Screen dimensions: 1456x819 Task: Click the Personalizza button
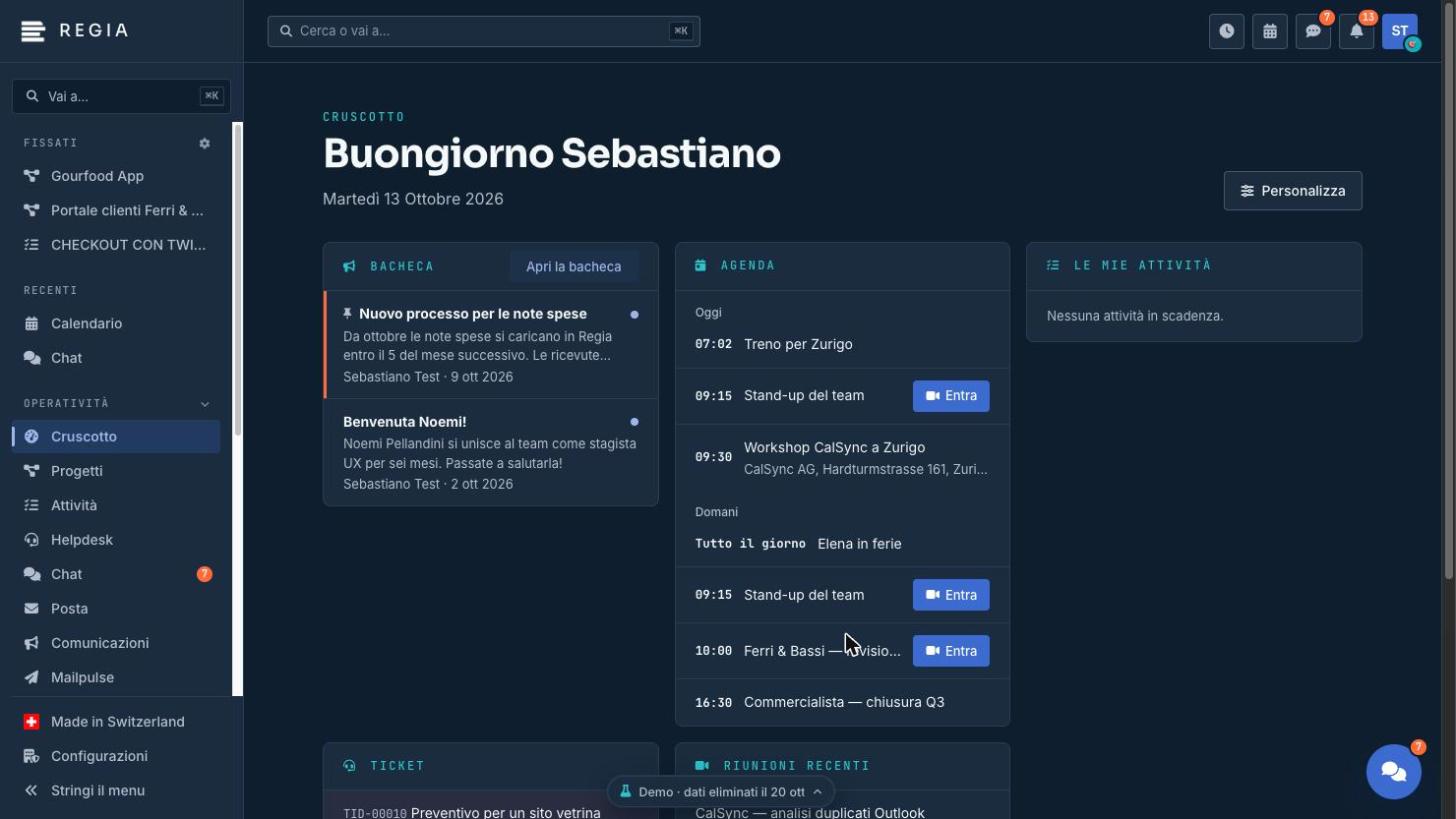(x=1293, y=191)
